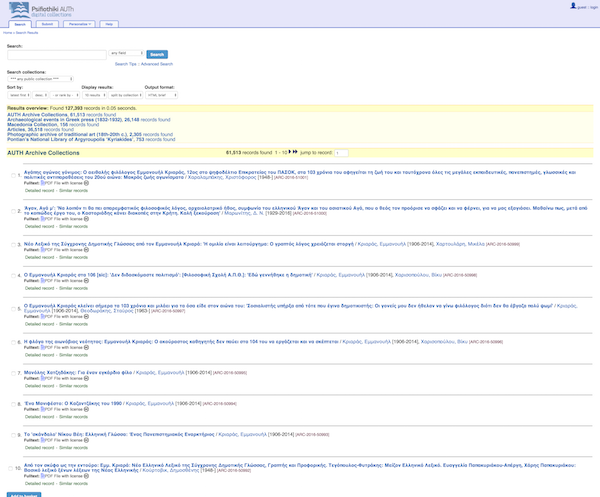
Task: Tick the checkbox for record 5
Action: [x=13, y=307]
